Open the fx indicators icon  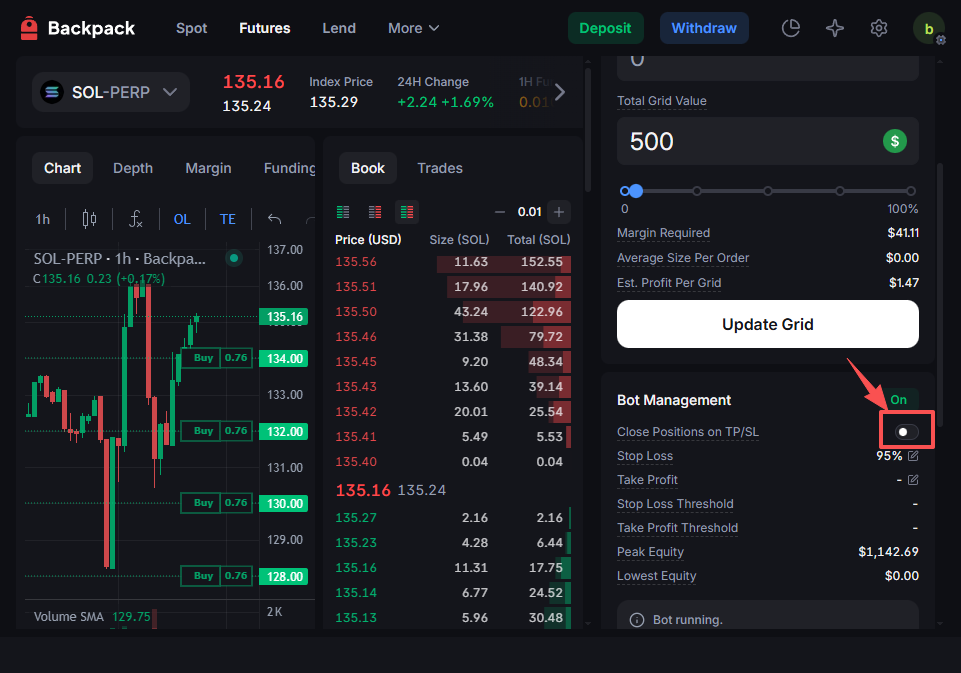[x=136, y=219]
